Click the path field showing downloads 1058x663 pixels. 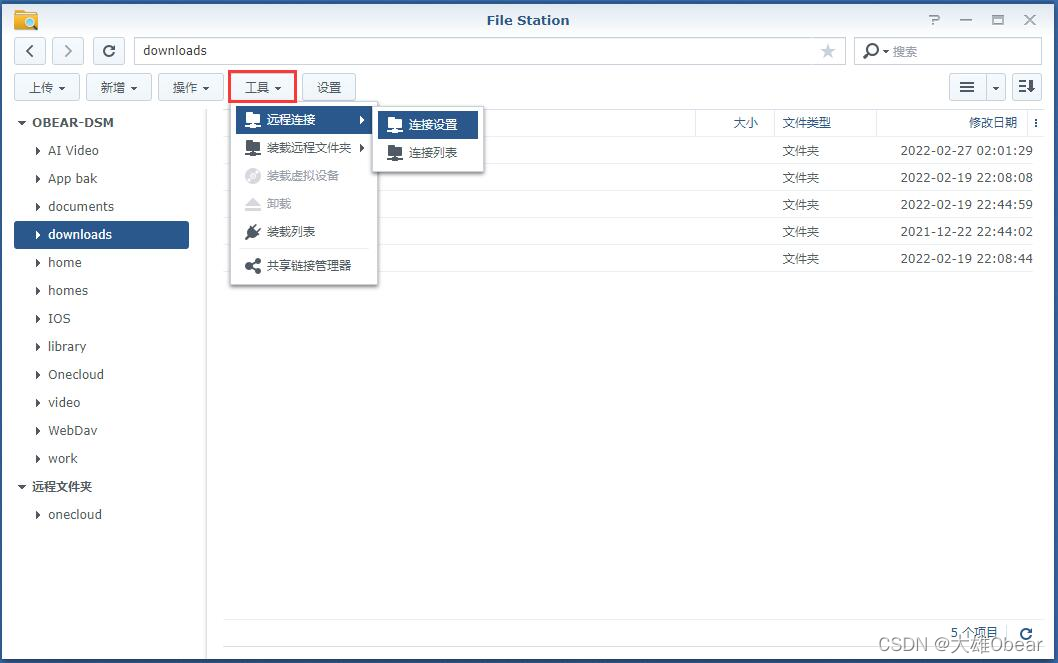(x=490, y=51)
